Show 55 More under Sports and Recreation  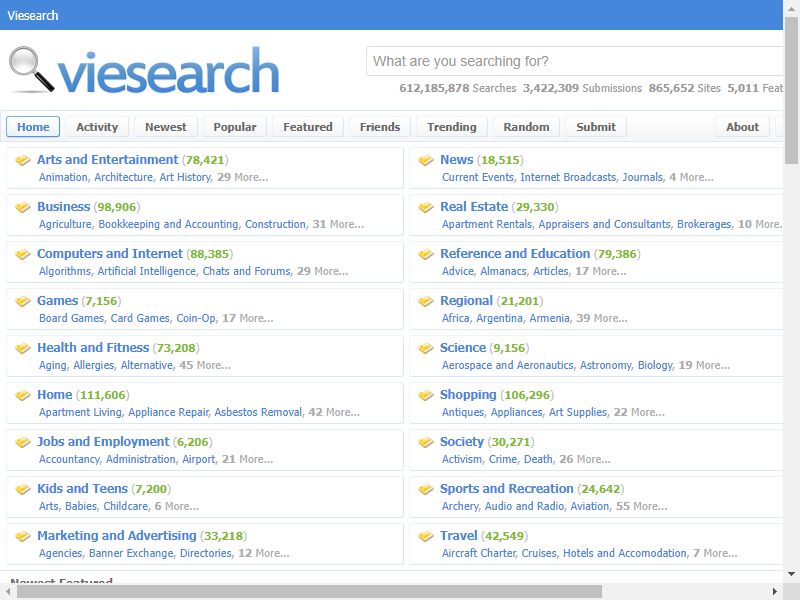click(642, 506)
